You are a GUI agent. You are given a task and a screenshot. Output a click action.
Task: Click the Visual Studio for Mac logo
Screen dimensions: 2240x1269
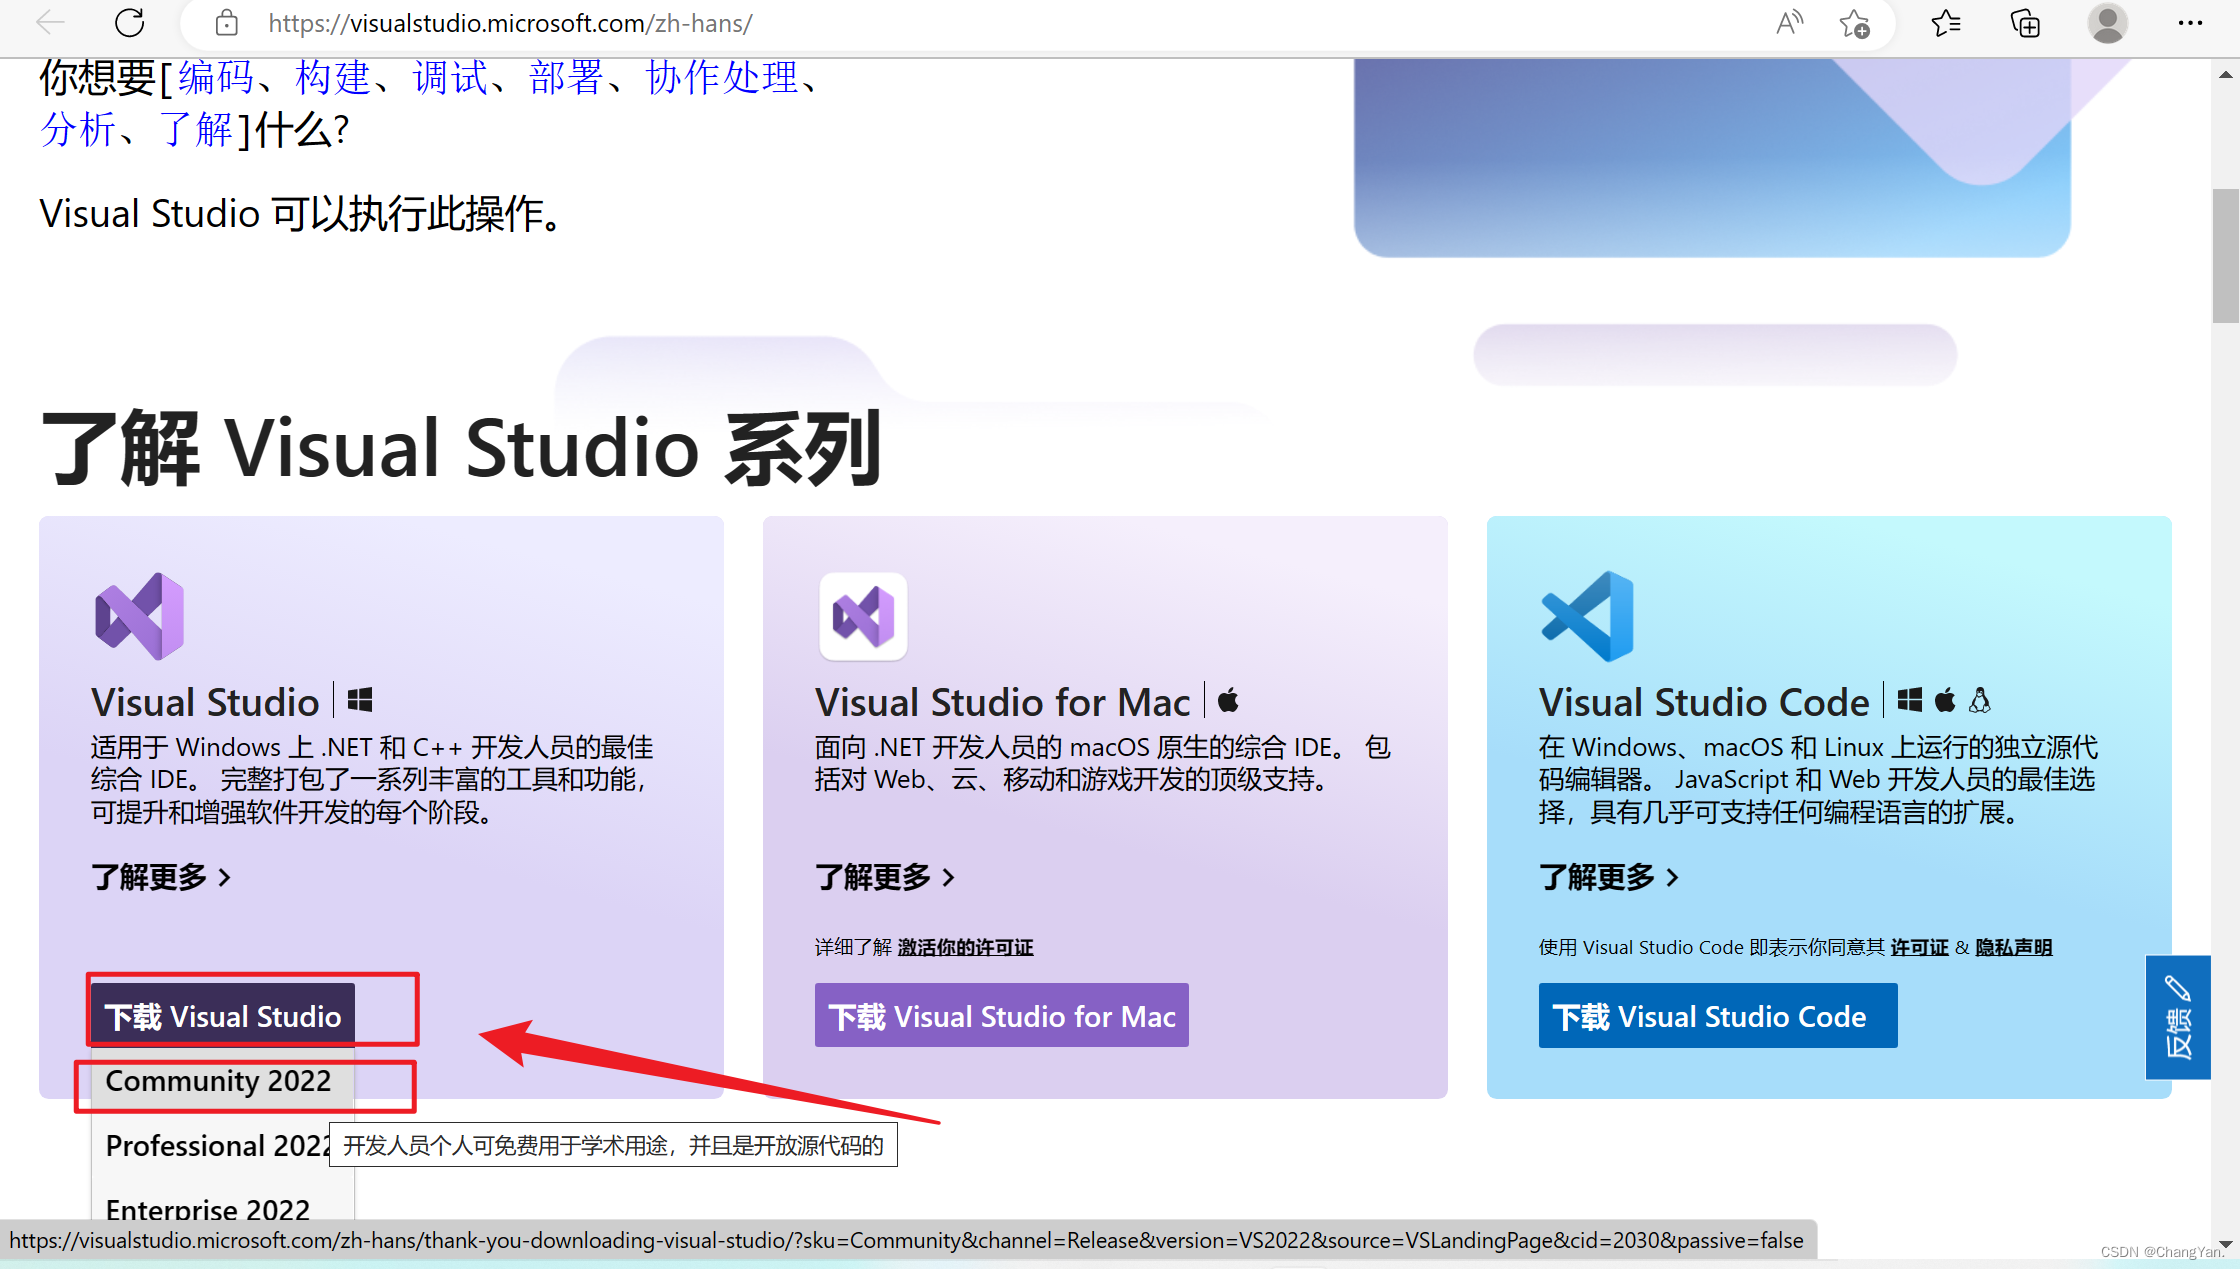pyautogui.click(x=863, y=616)
